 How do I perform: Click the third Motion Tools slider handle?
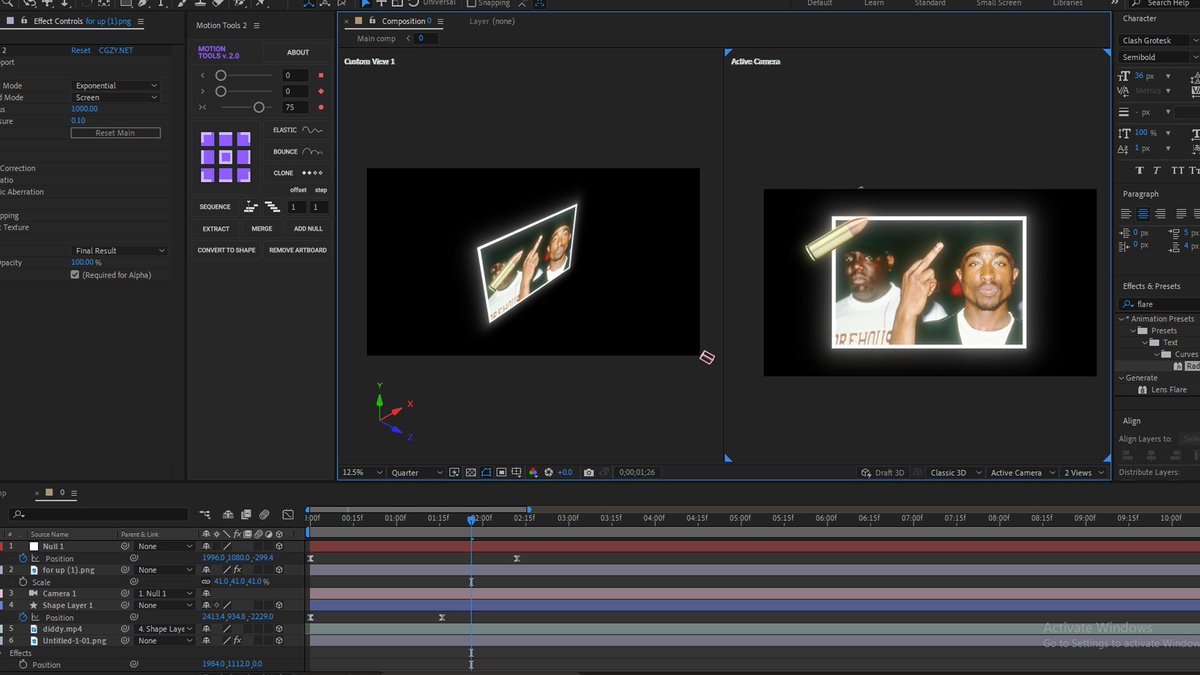(x=259, y=107)
